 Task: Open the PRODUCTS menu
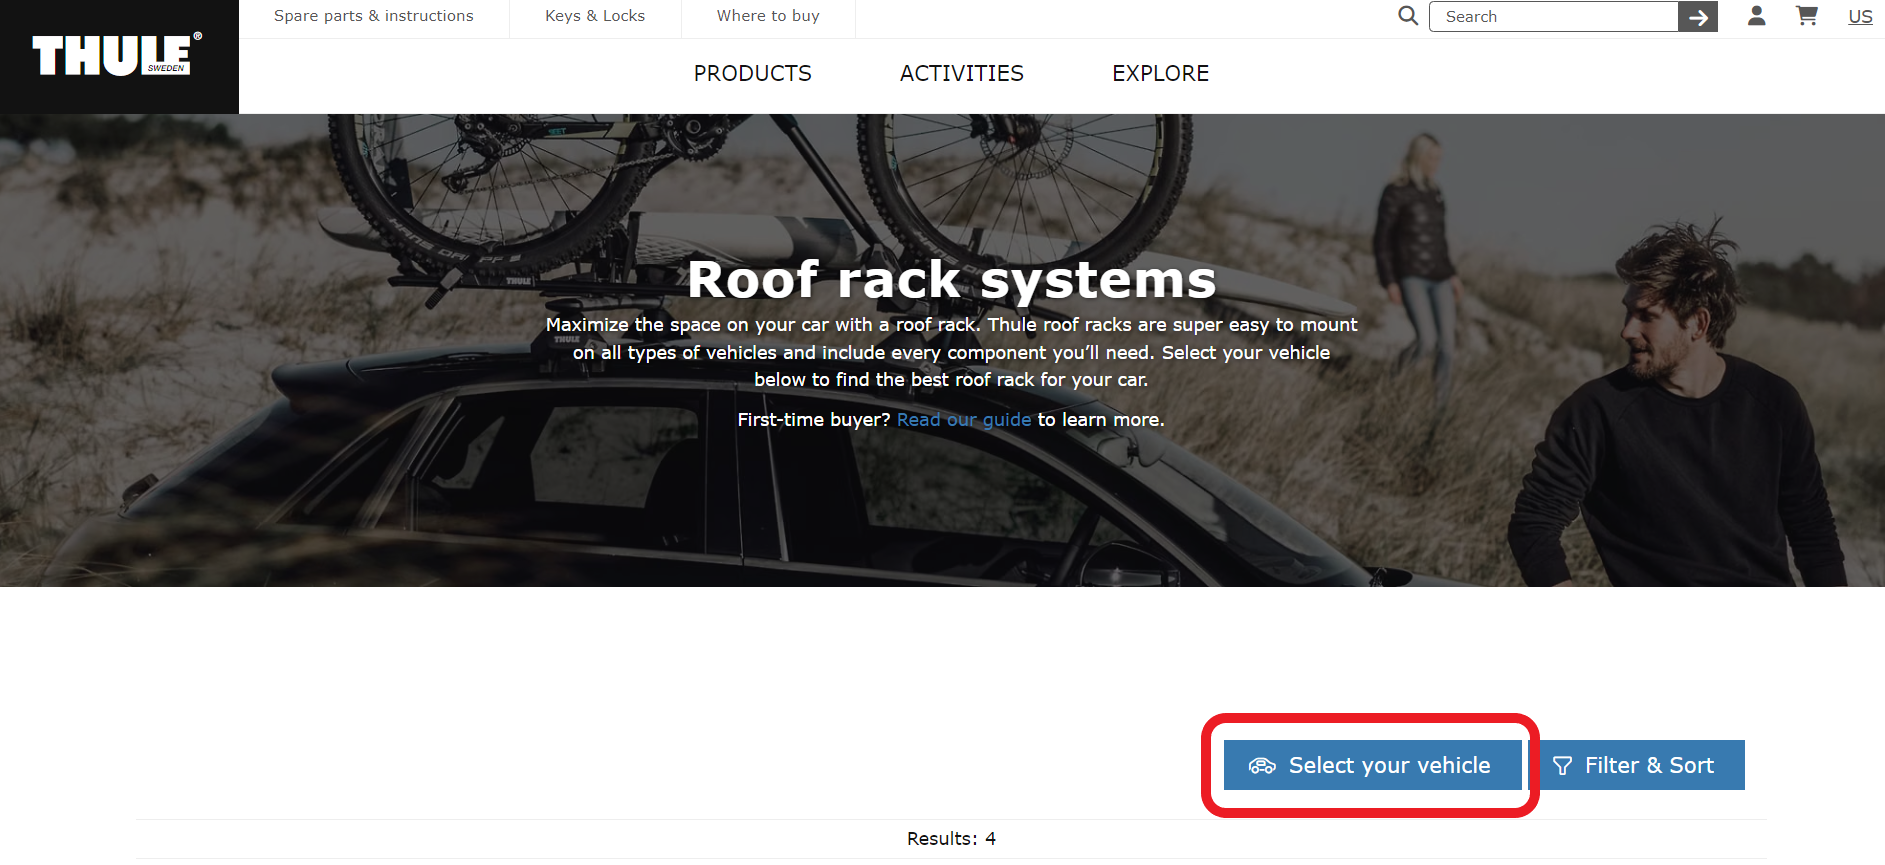[752, 74]
